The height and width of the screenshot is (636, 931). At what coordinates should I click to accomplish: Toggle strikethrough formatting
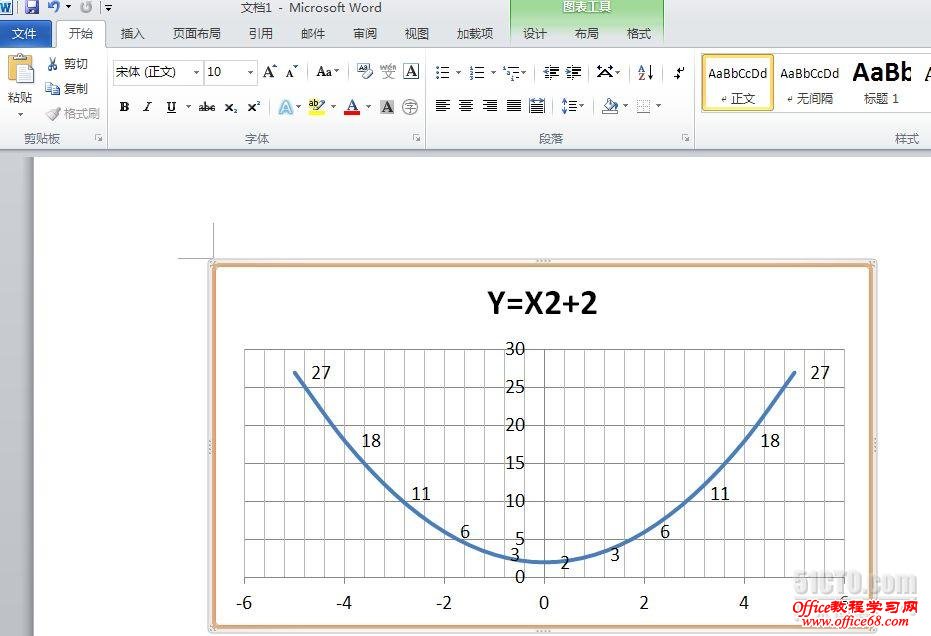coord(206,107)
